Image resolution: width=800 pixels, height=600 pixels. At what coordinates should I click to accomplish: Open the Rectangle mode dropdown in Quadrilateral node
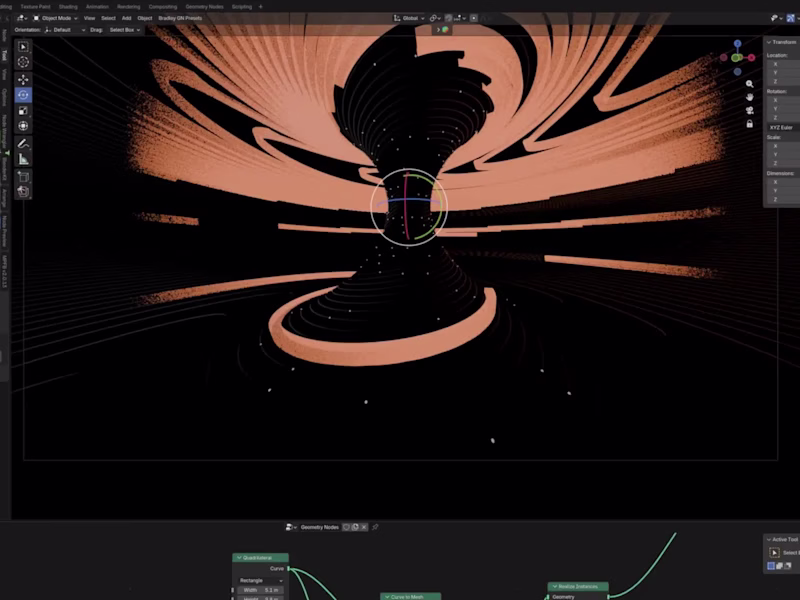point(261,581)
